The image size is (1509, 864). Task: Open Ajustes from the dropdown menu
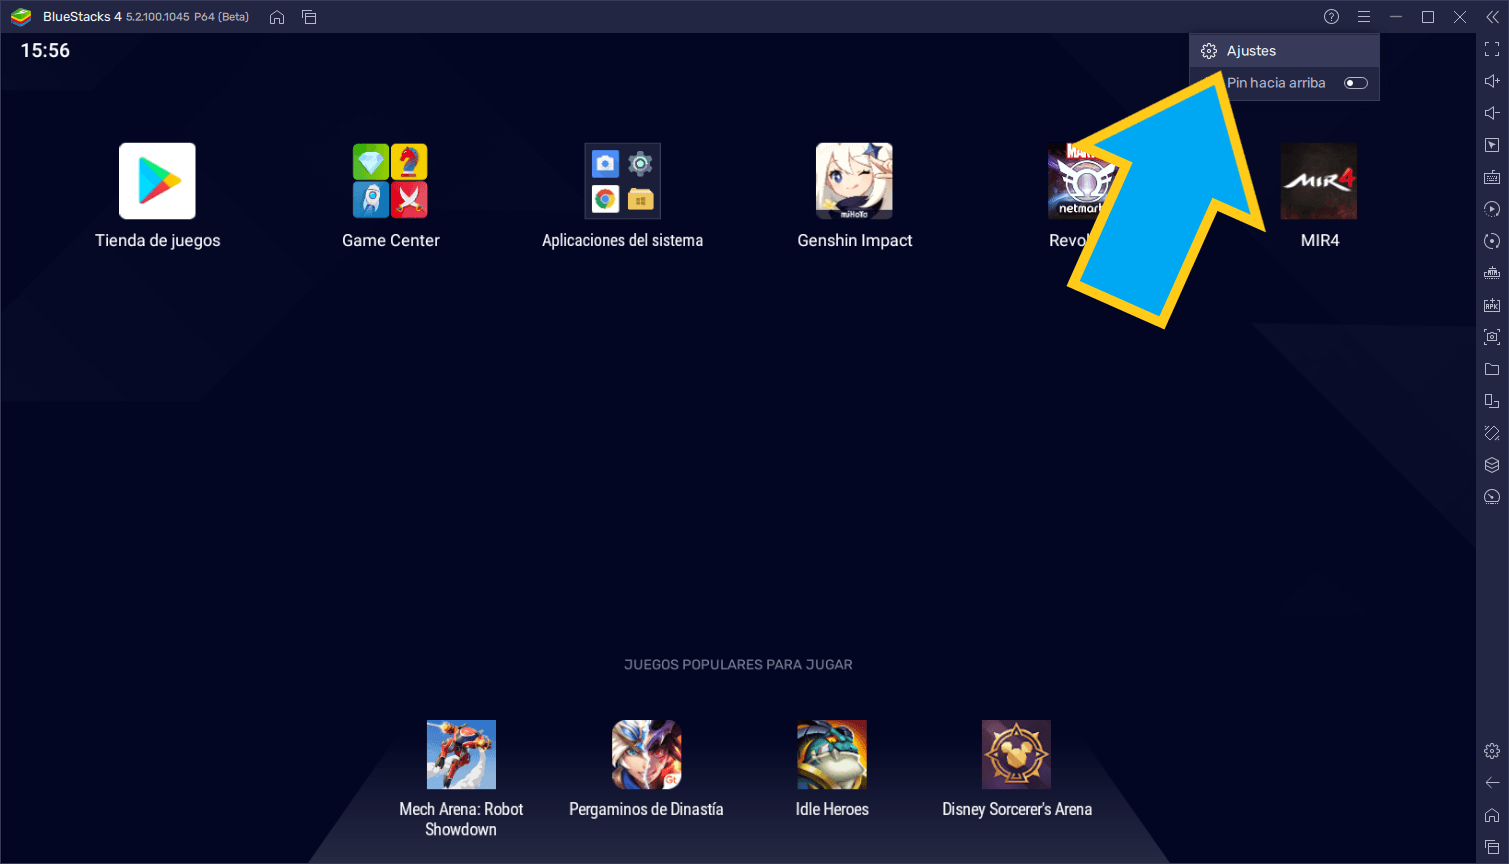[1284, 51]
